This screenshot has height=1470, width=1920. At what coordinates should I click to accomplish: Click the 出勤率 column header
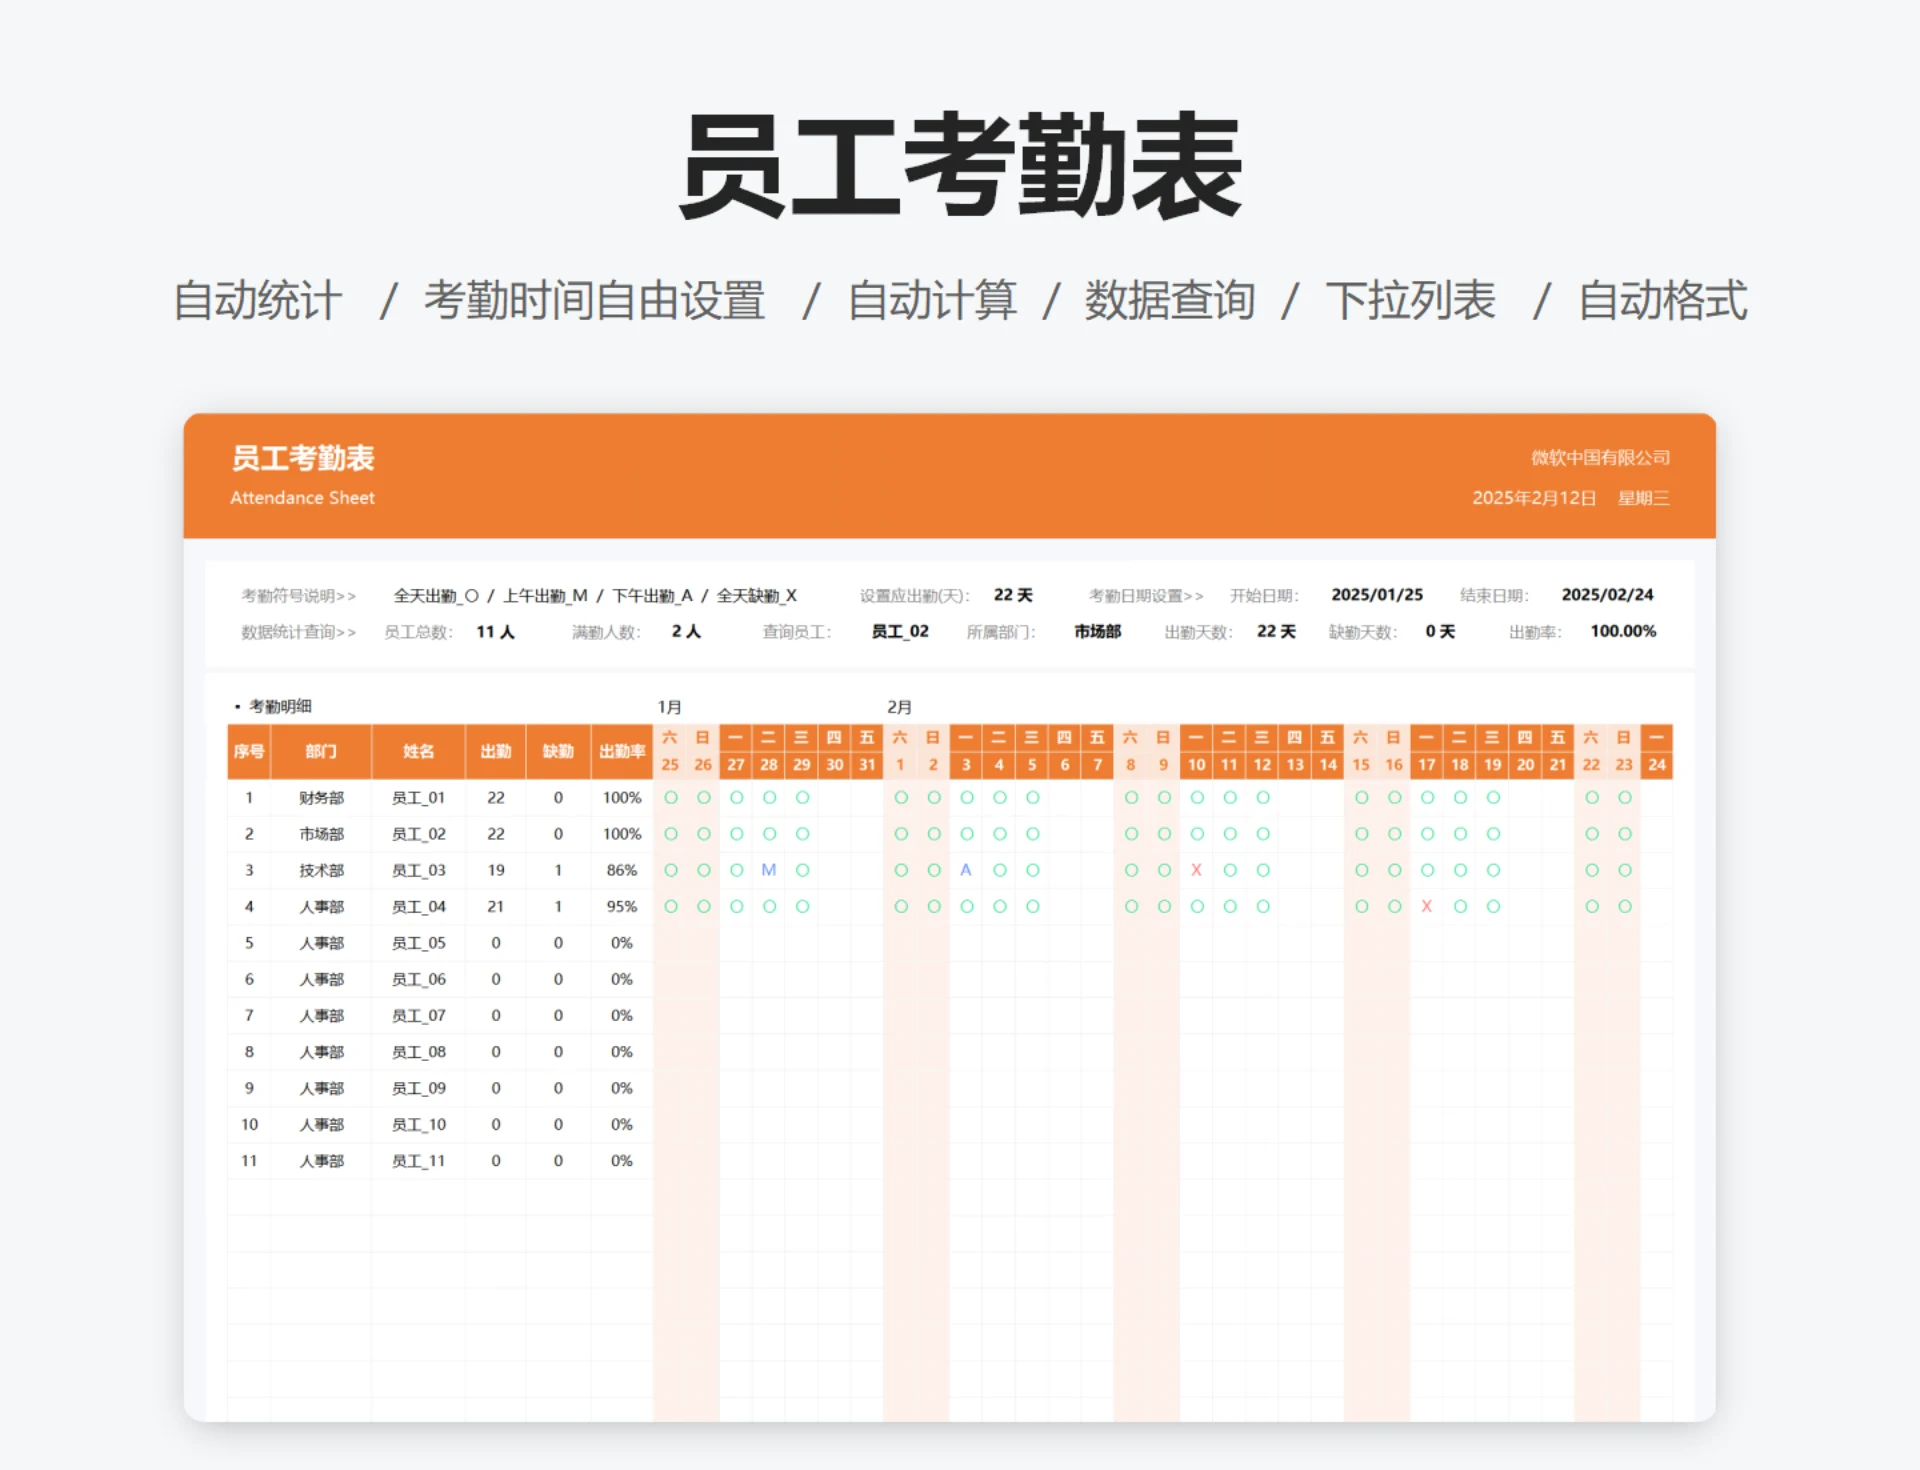click(622, 752)
